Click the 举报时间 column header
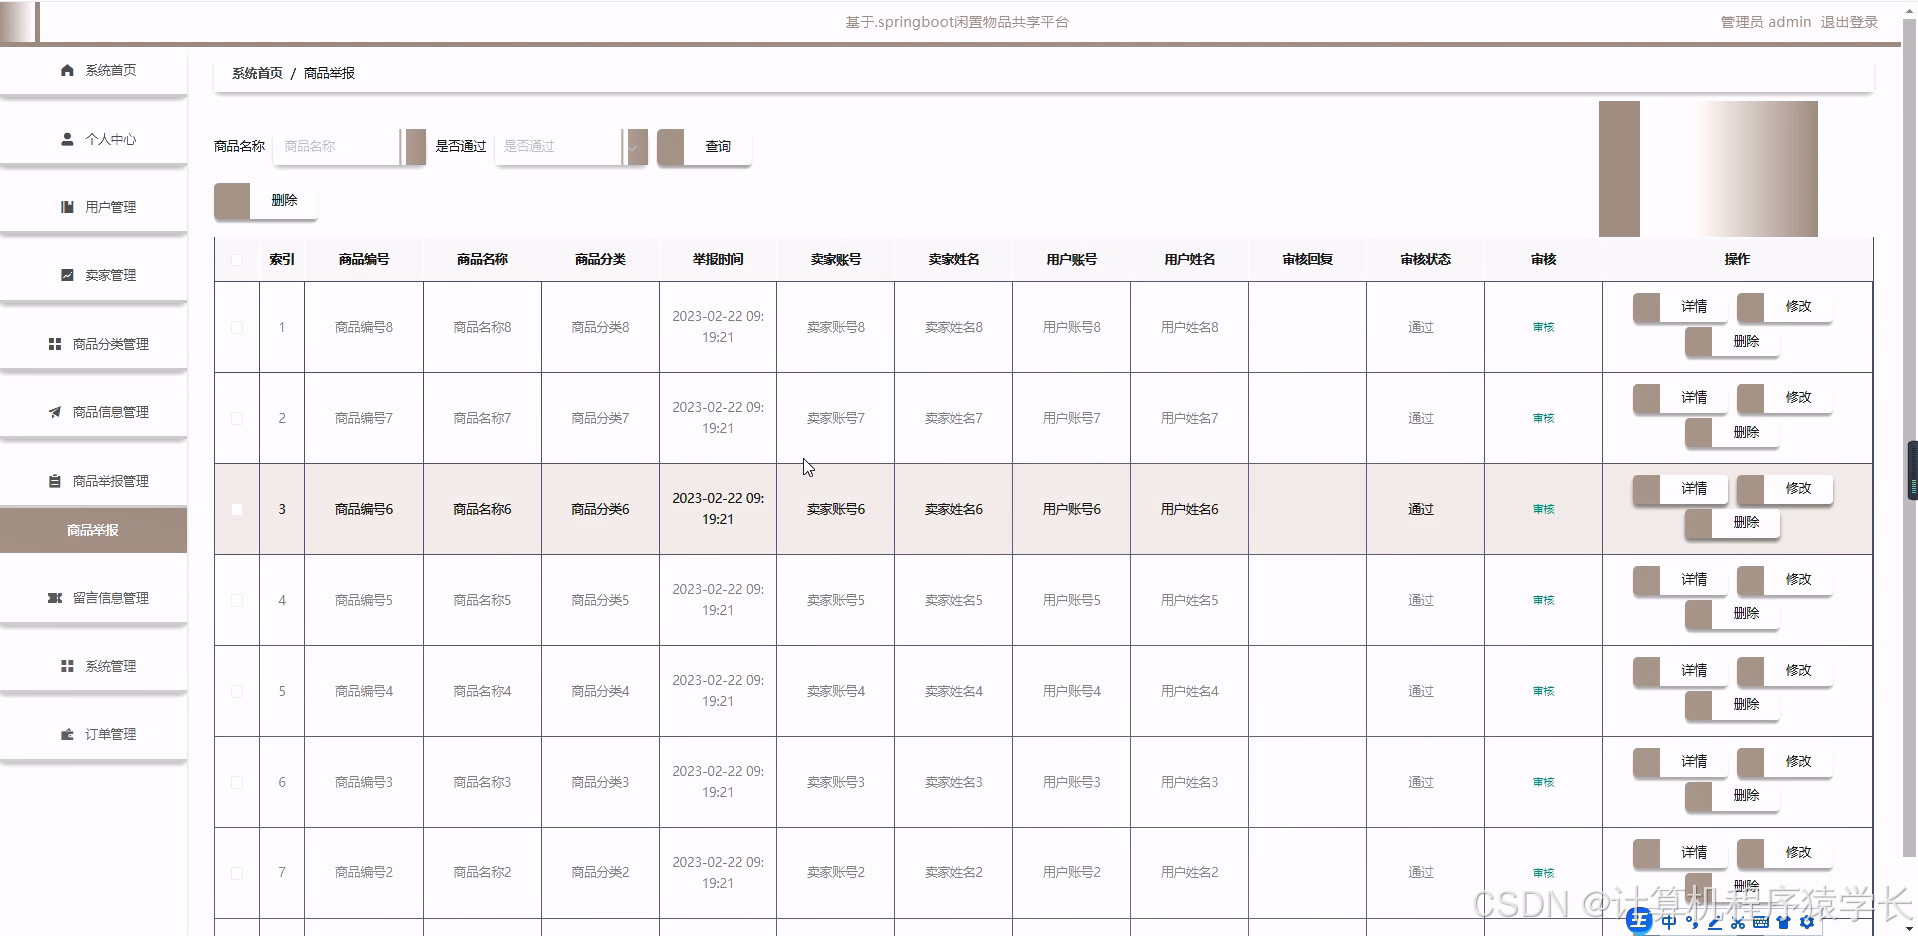 (718, 260)
